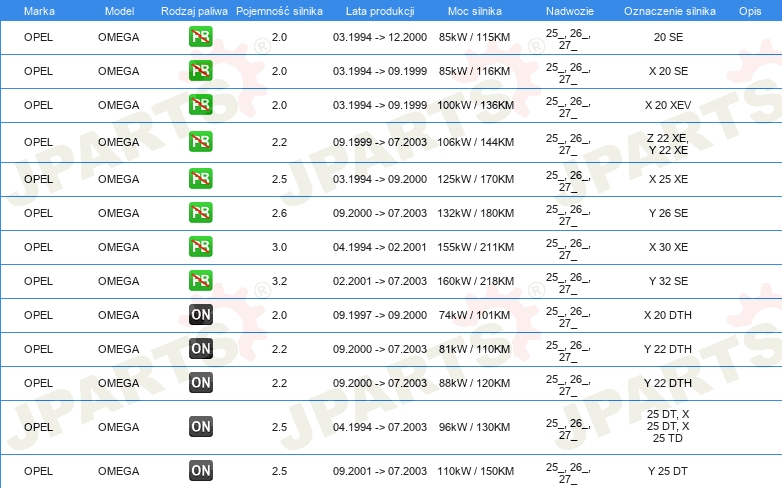Click the power value 74kW / 101KM
Image resolution: width=782 pixels, height=488 pixels.
pyautogui.click(x=474, y=315)
